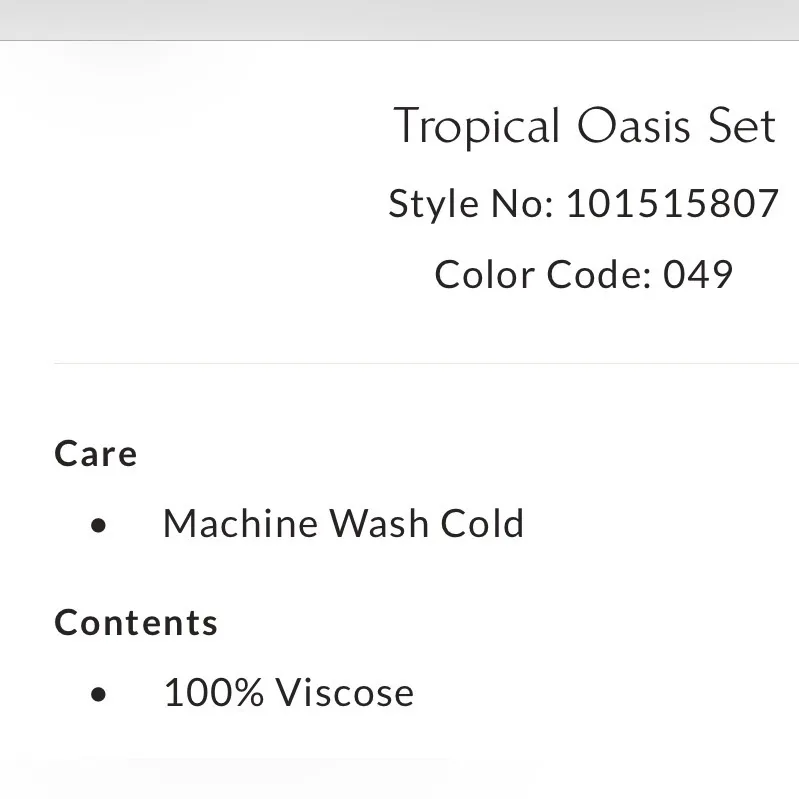
Task: Click the "100%" percentage text
Action: click(x=213, y=693)
